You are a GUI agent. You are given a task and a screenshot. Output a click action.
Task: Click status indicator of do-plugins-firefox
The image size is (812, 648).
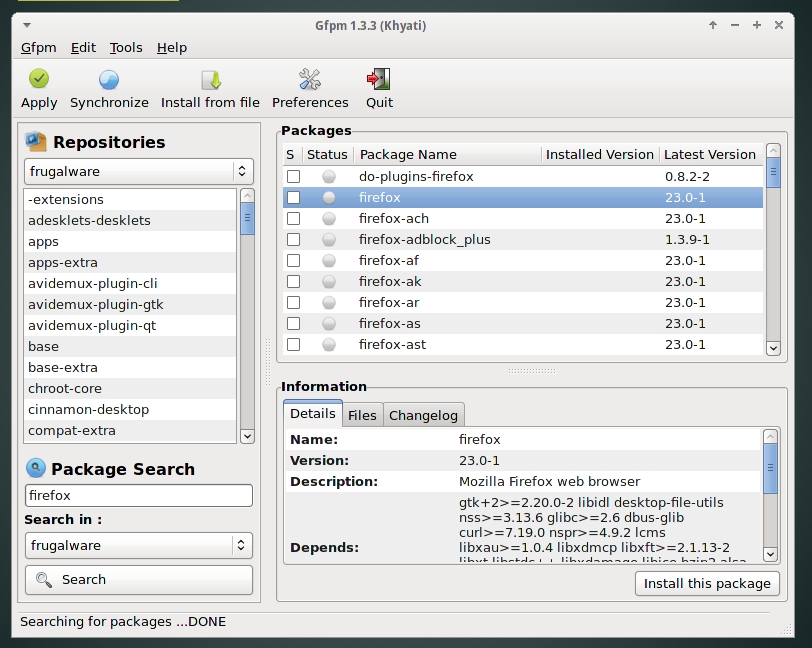(328, 177)
